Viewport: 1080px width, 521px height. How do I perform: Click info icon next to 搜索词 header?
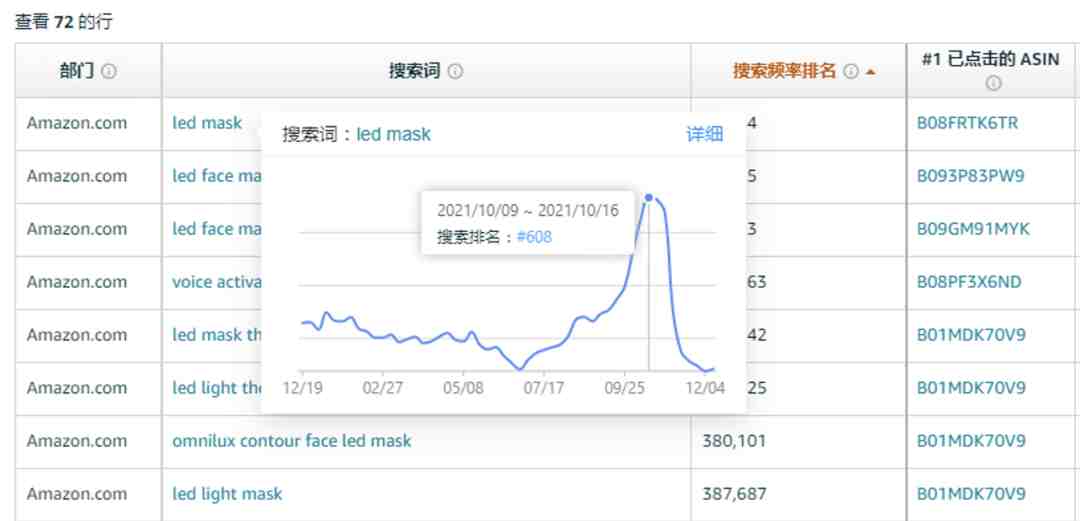(x=455, y=71)
